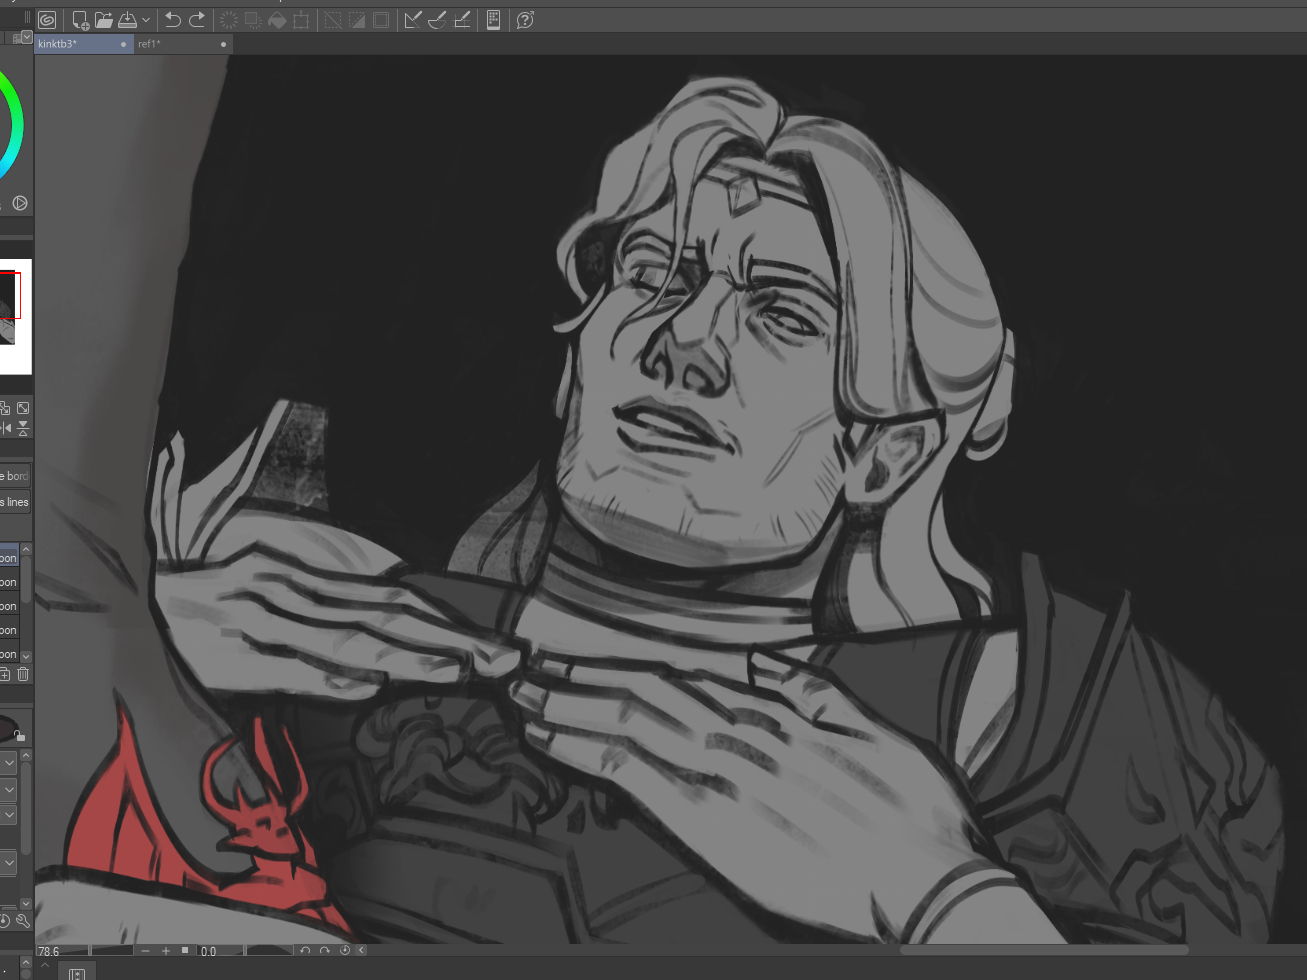Open Clip Studio launcher icon
Viewport: 1307px width, 980px height.
[x=46, y=20]
